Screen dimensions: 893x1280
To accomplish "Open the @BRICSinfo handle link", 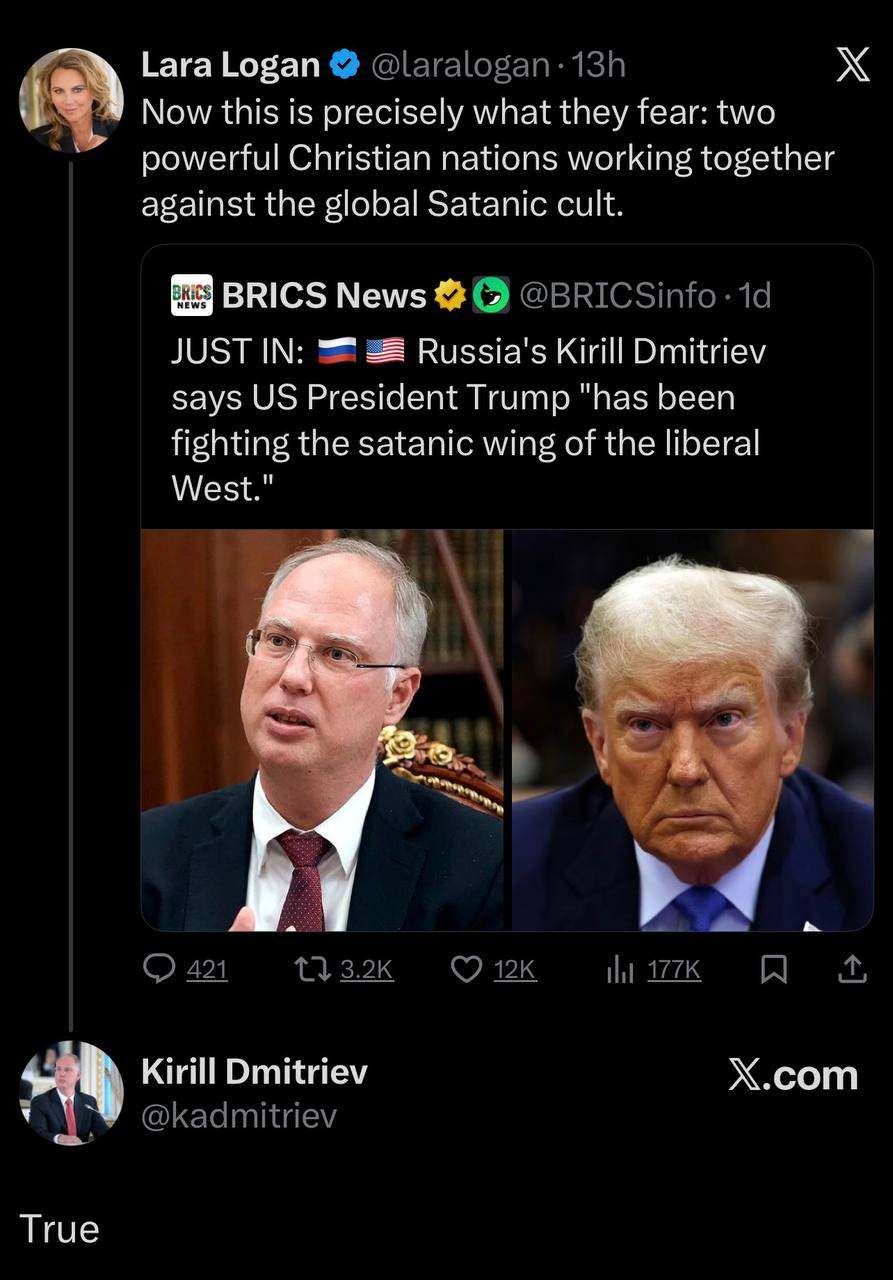I will 618,296.
